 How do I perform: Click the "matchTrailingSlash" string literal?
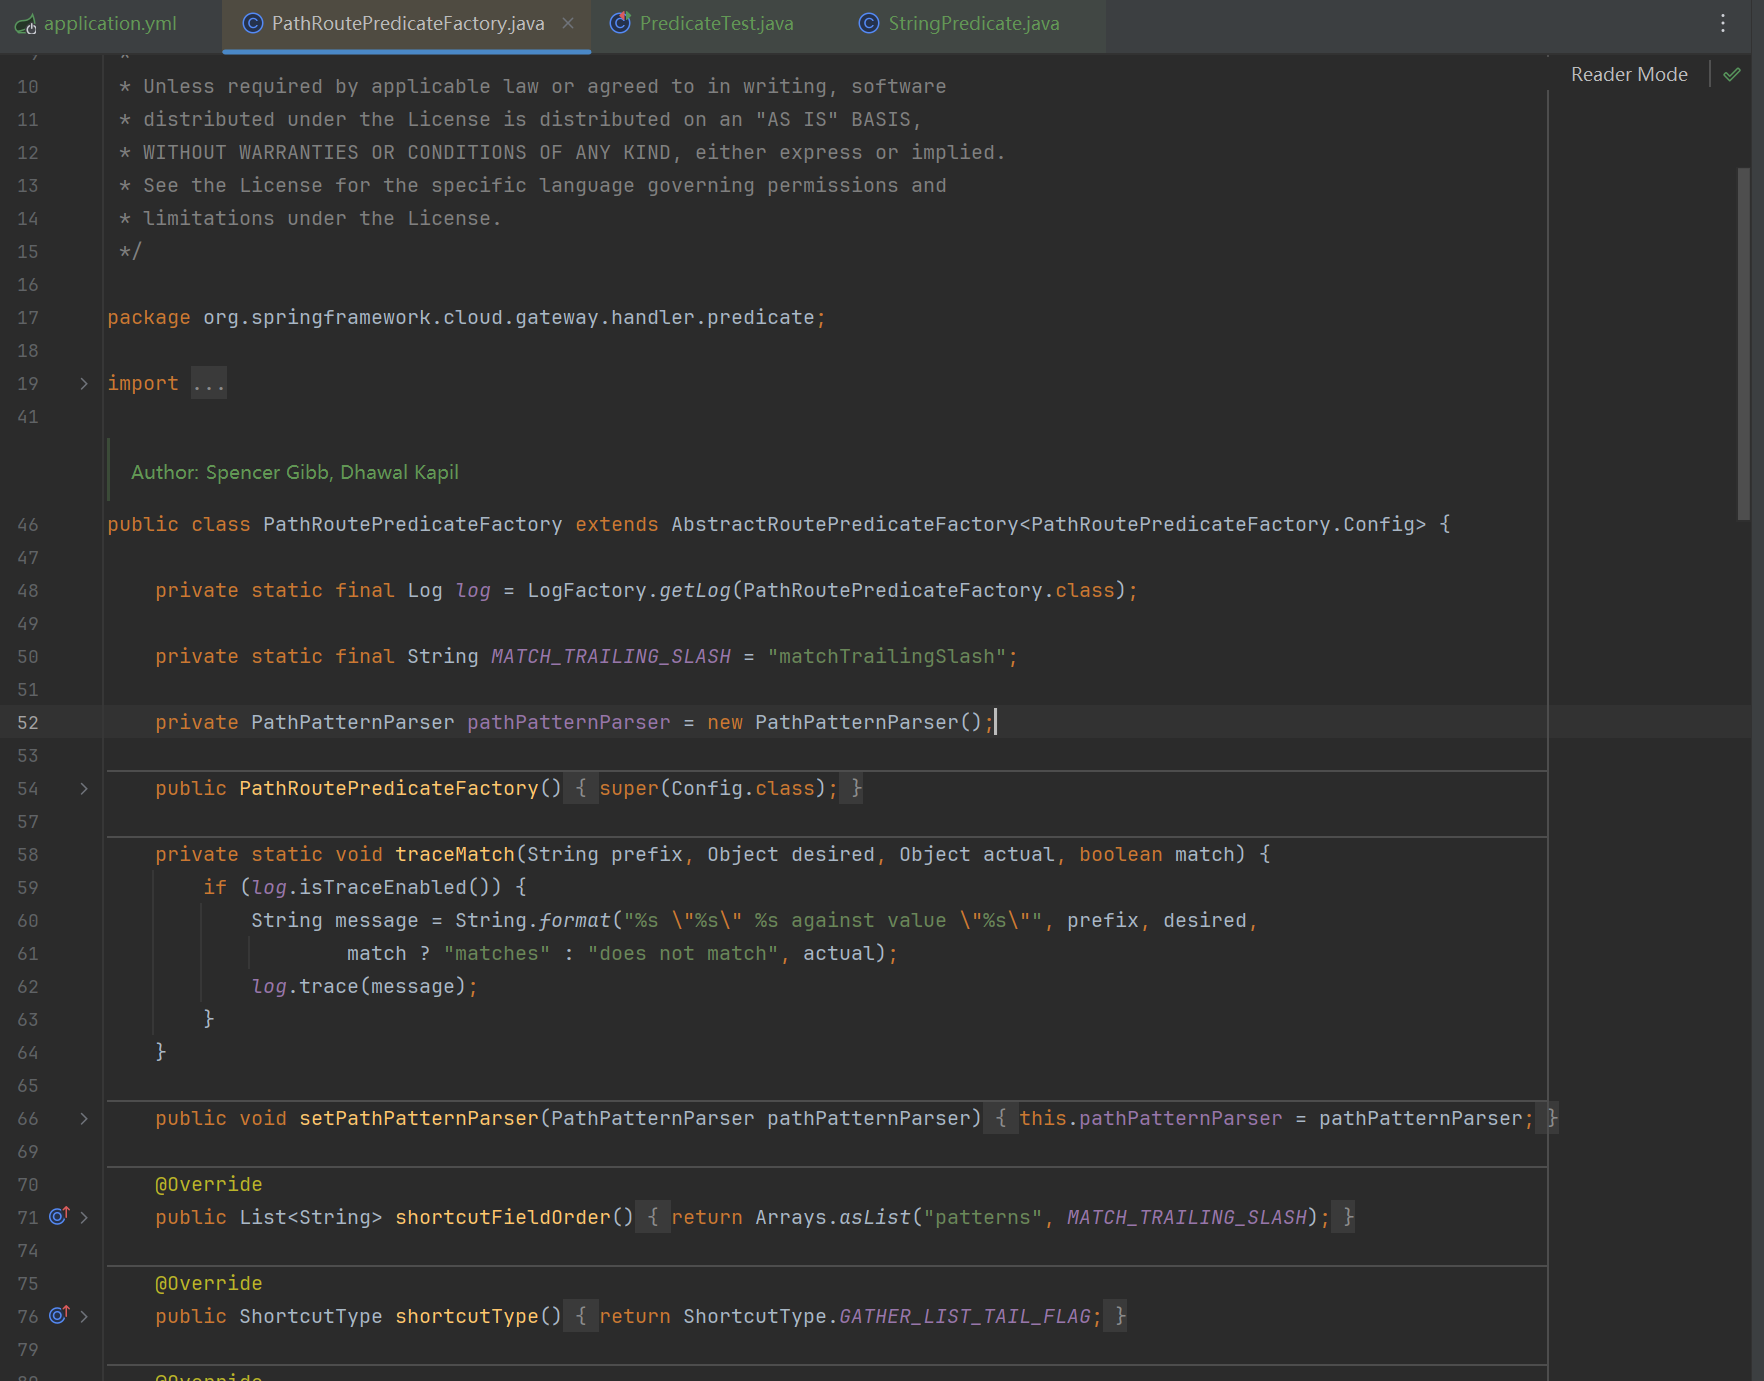pyautogui.click(x=887, y=657)
